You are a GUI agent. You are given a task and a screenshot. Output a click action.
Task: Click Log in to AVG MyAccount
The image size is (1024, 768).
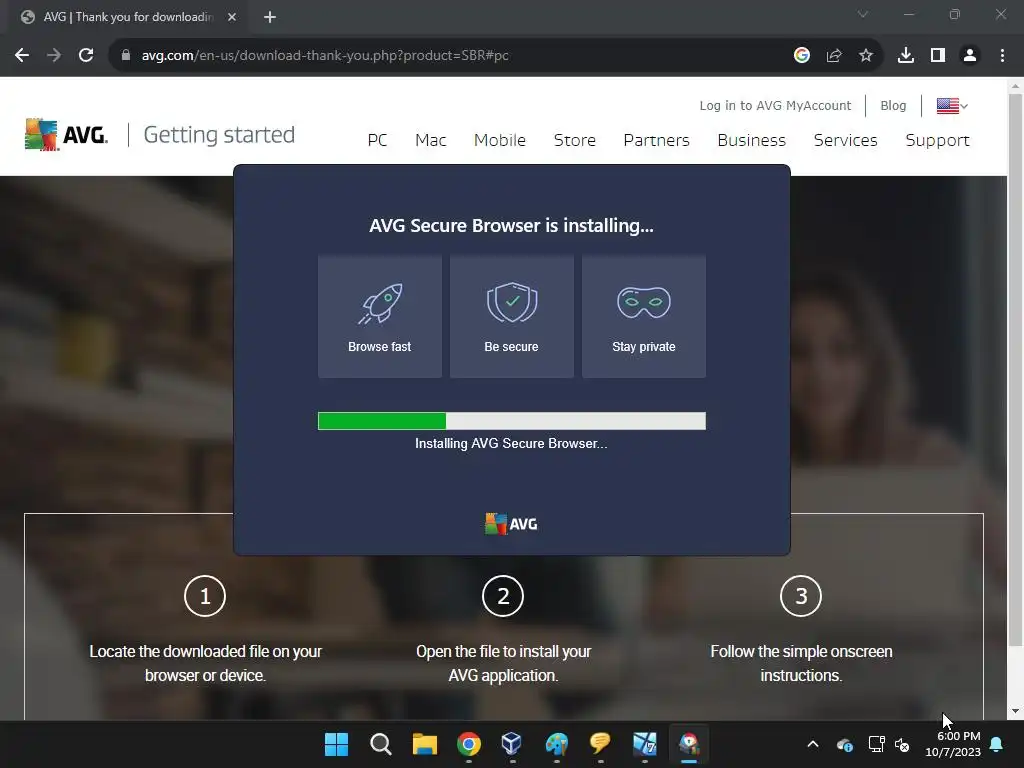[x=775, y=106]
